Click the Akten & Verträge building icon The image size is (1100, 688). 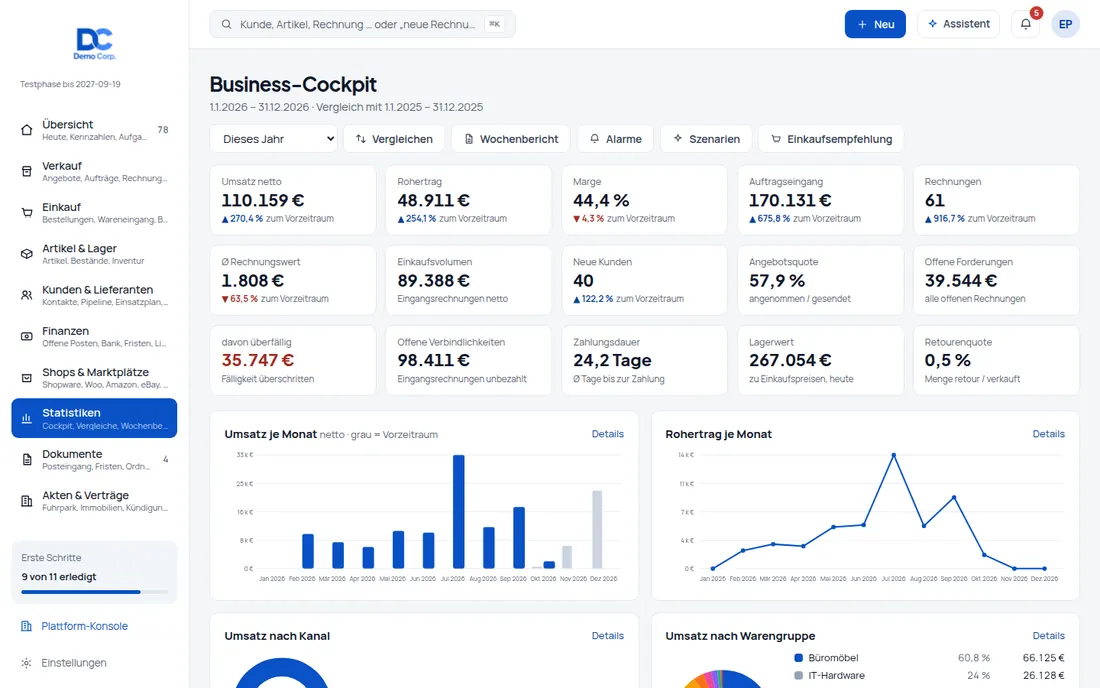pos(27,501)
